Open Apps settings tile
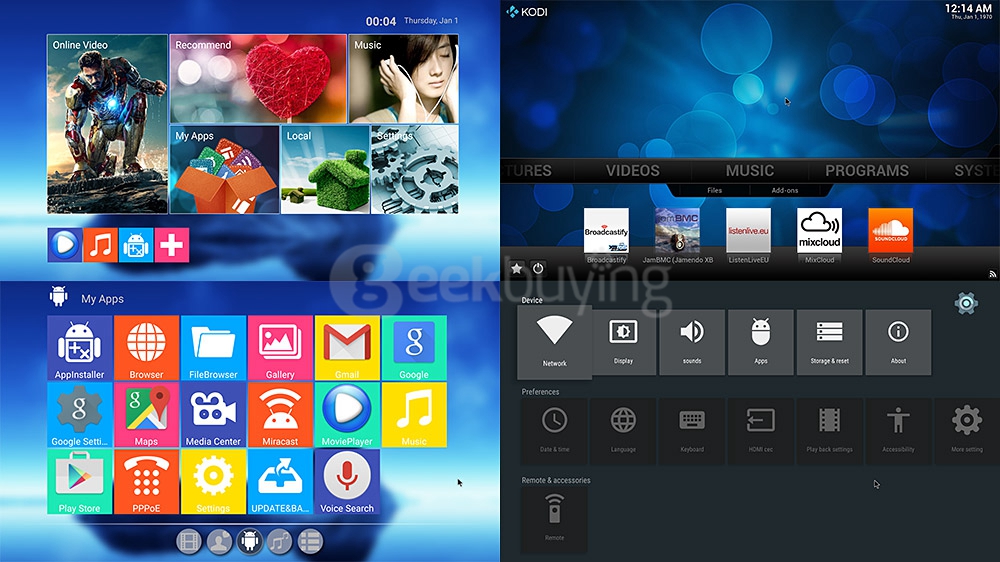Screen dimensions: 1000x562 click(x=761, y=343)
